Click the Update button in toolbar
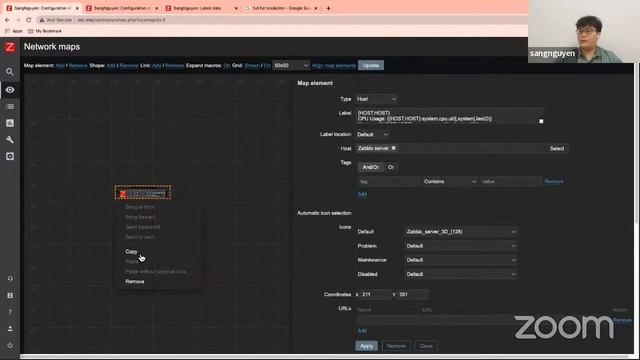Viewport: 640px width, 360px height. (x=371, y=65)
